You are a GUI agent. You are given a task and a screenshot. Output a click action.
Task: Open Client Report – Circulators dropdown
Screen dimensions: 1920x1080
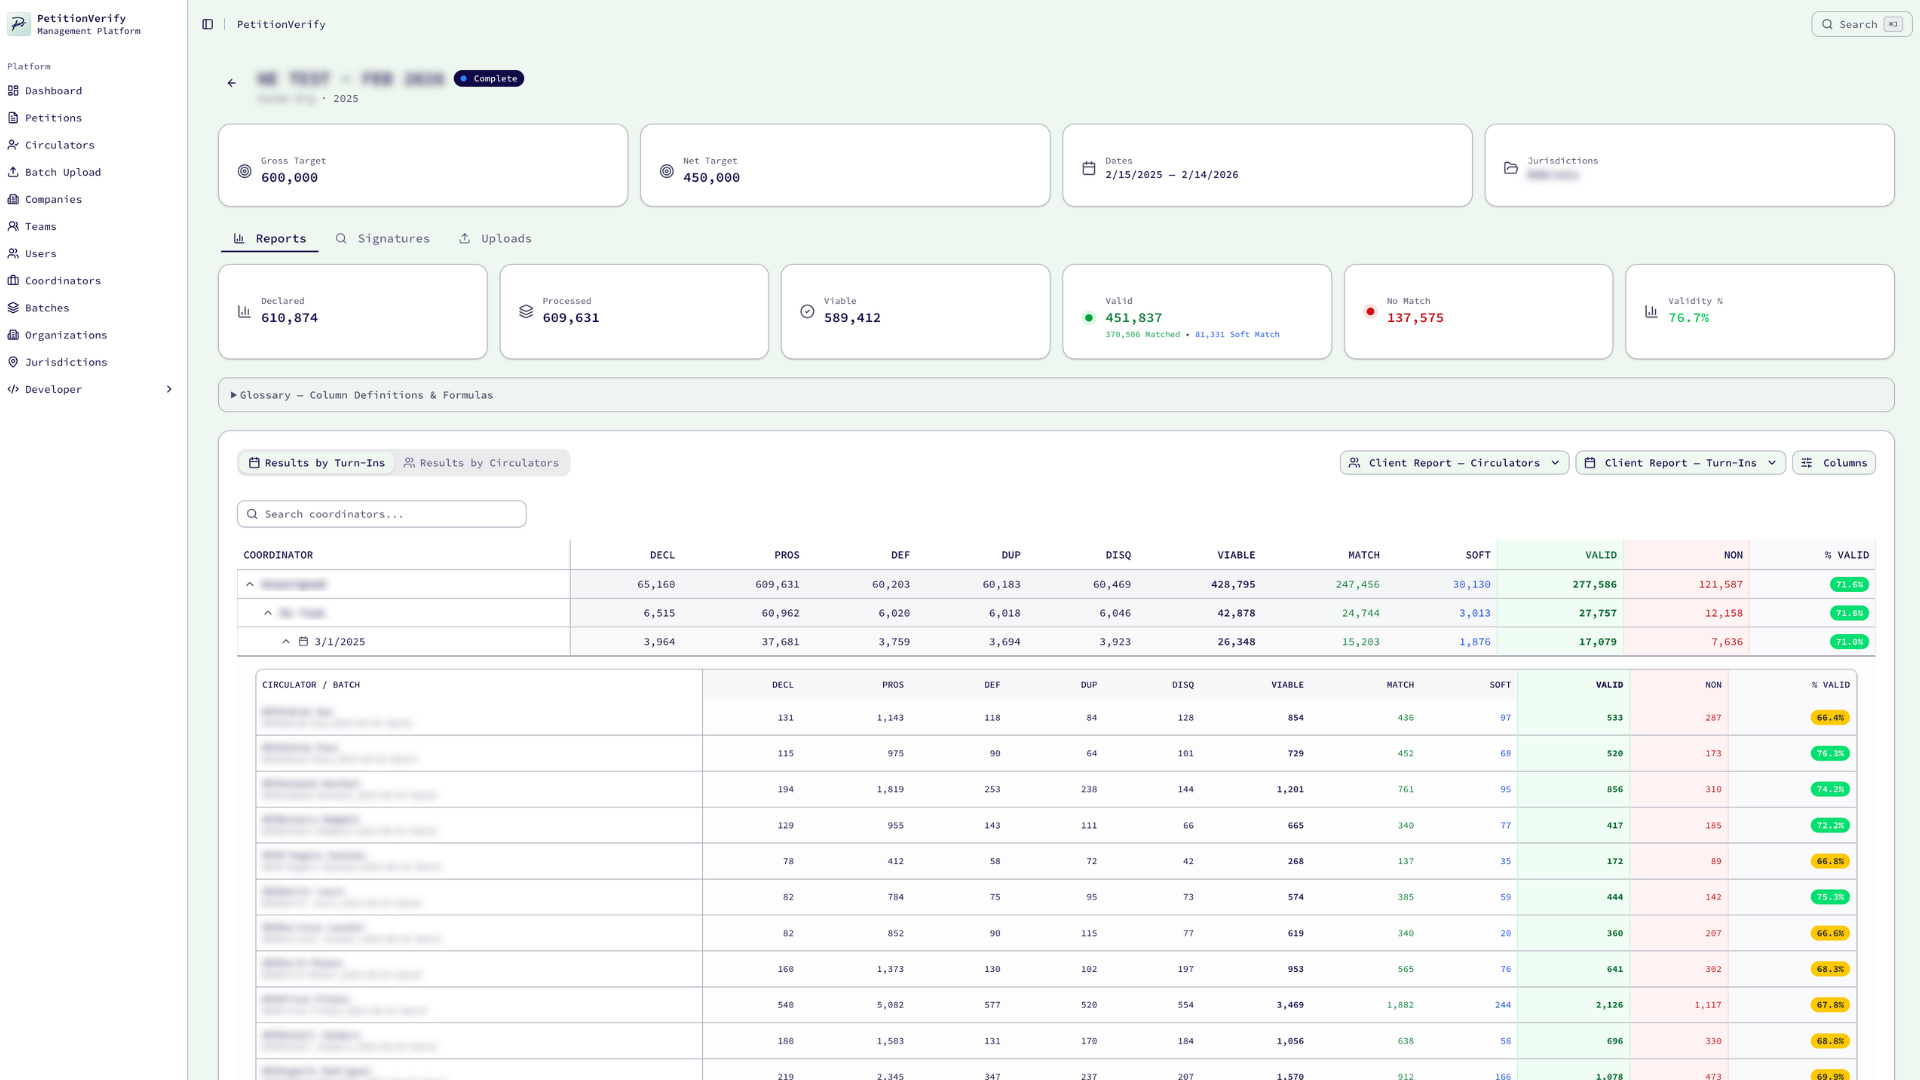click(1453, 463)
